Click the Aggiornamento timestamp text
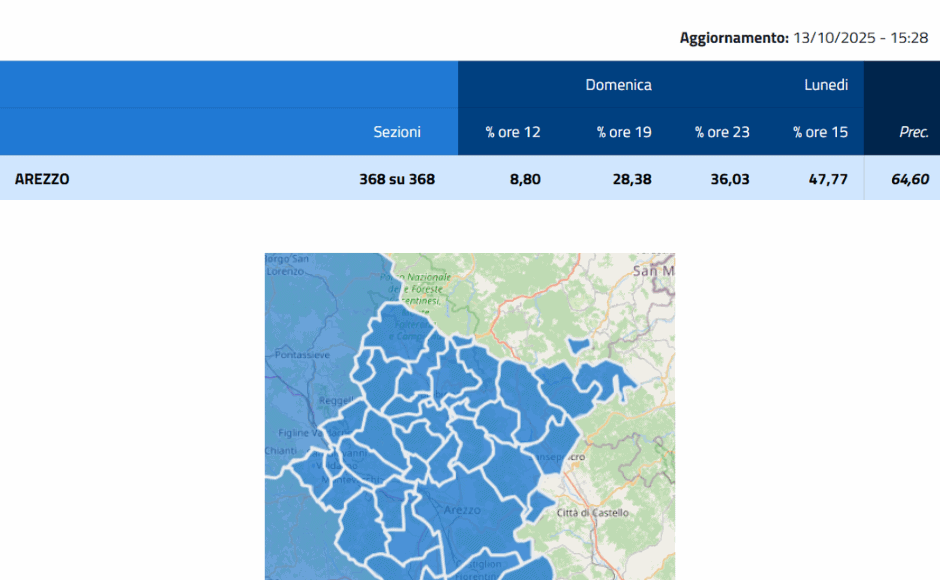Viewport: 940px width, 580px height. (803, 38)
